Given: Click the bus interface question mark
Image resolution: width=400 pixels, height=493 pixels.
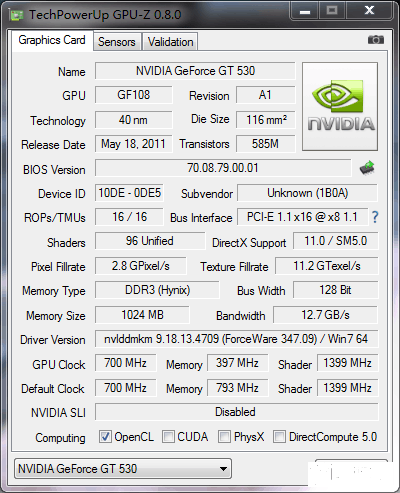Looking at the screenshot, I should tap(375, 217).
